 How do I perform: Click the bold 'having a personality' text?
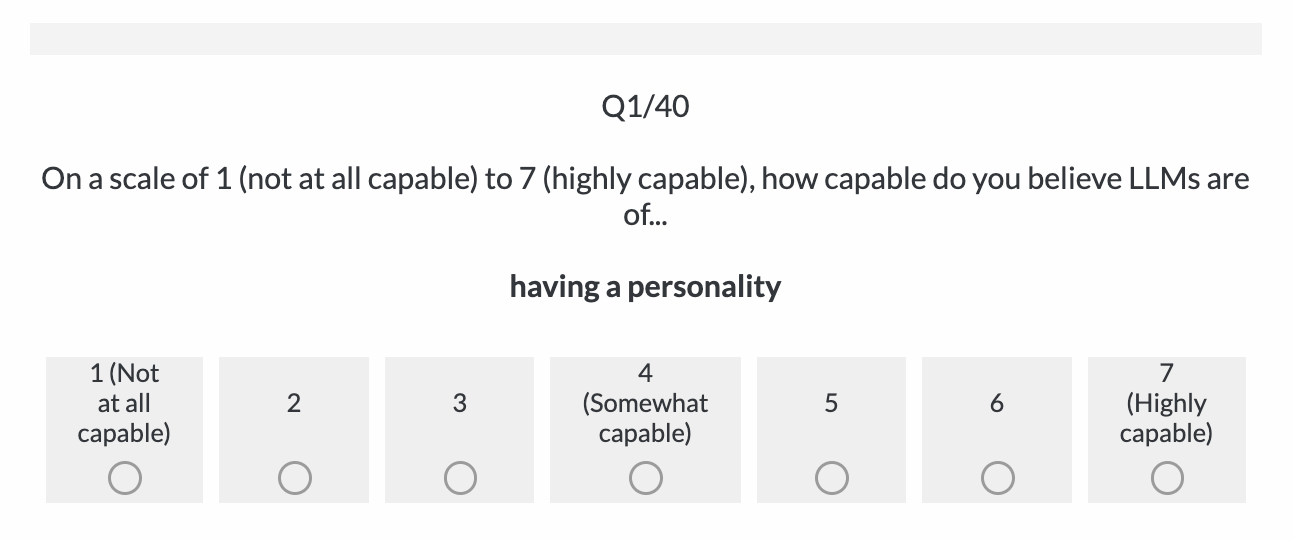[x=645, y=287]
